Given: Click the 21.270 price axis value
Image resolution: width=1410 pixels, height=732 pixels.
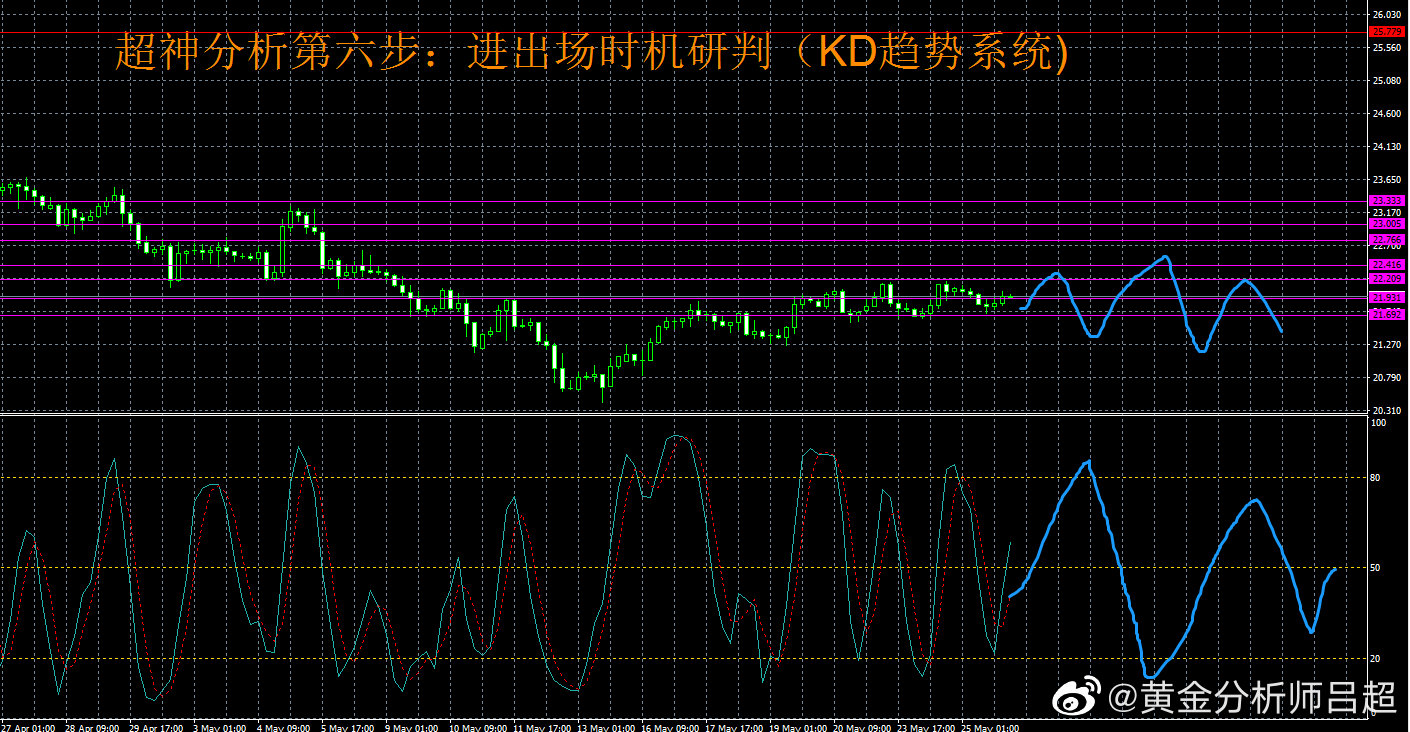Looking at the screenshot, I should [1386, 345].
